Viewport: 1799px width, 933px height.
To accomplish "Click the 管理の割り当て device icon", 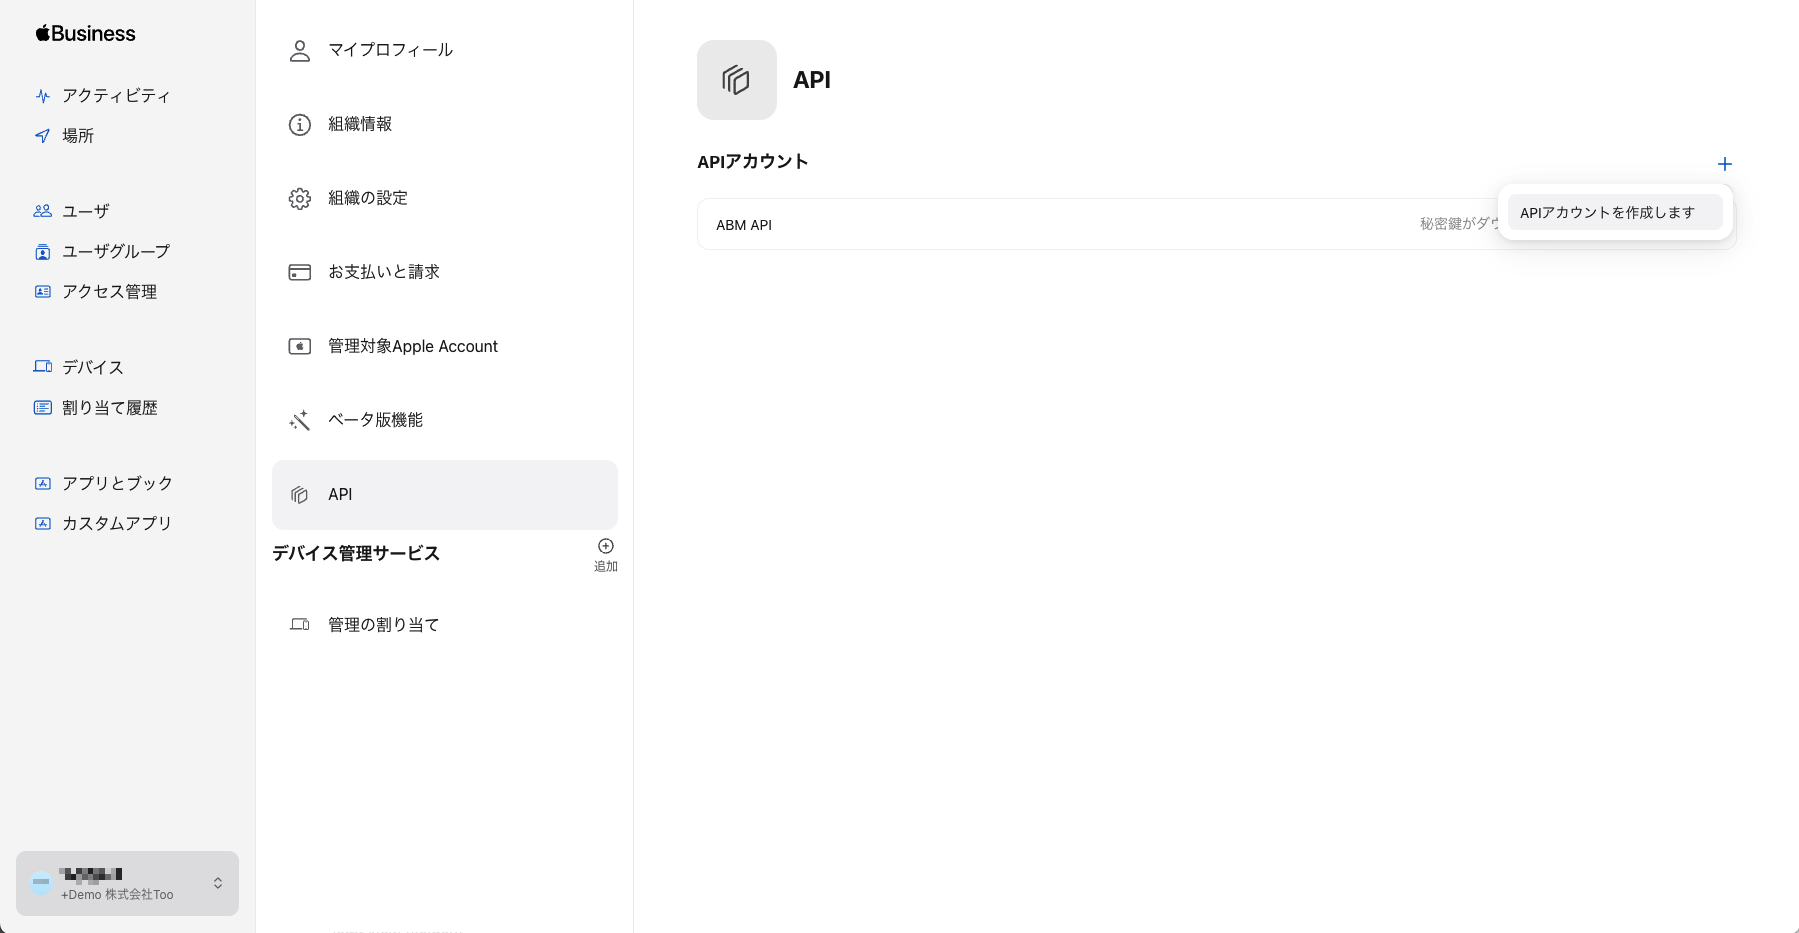I will click(300, 625).
